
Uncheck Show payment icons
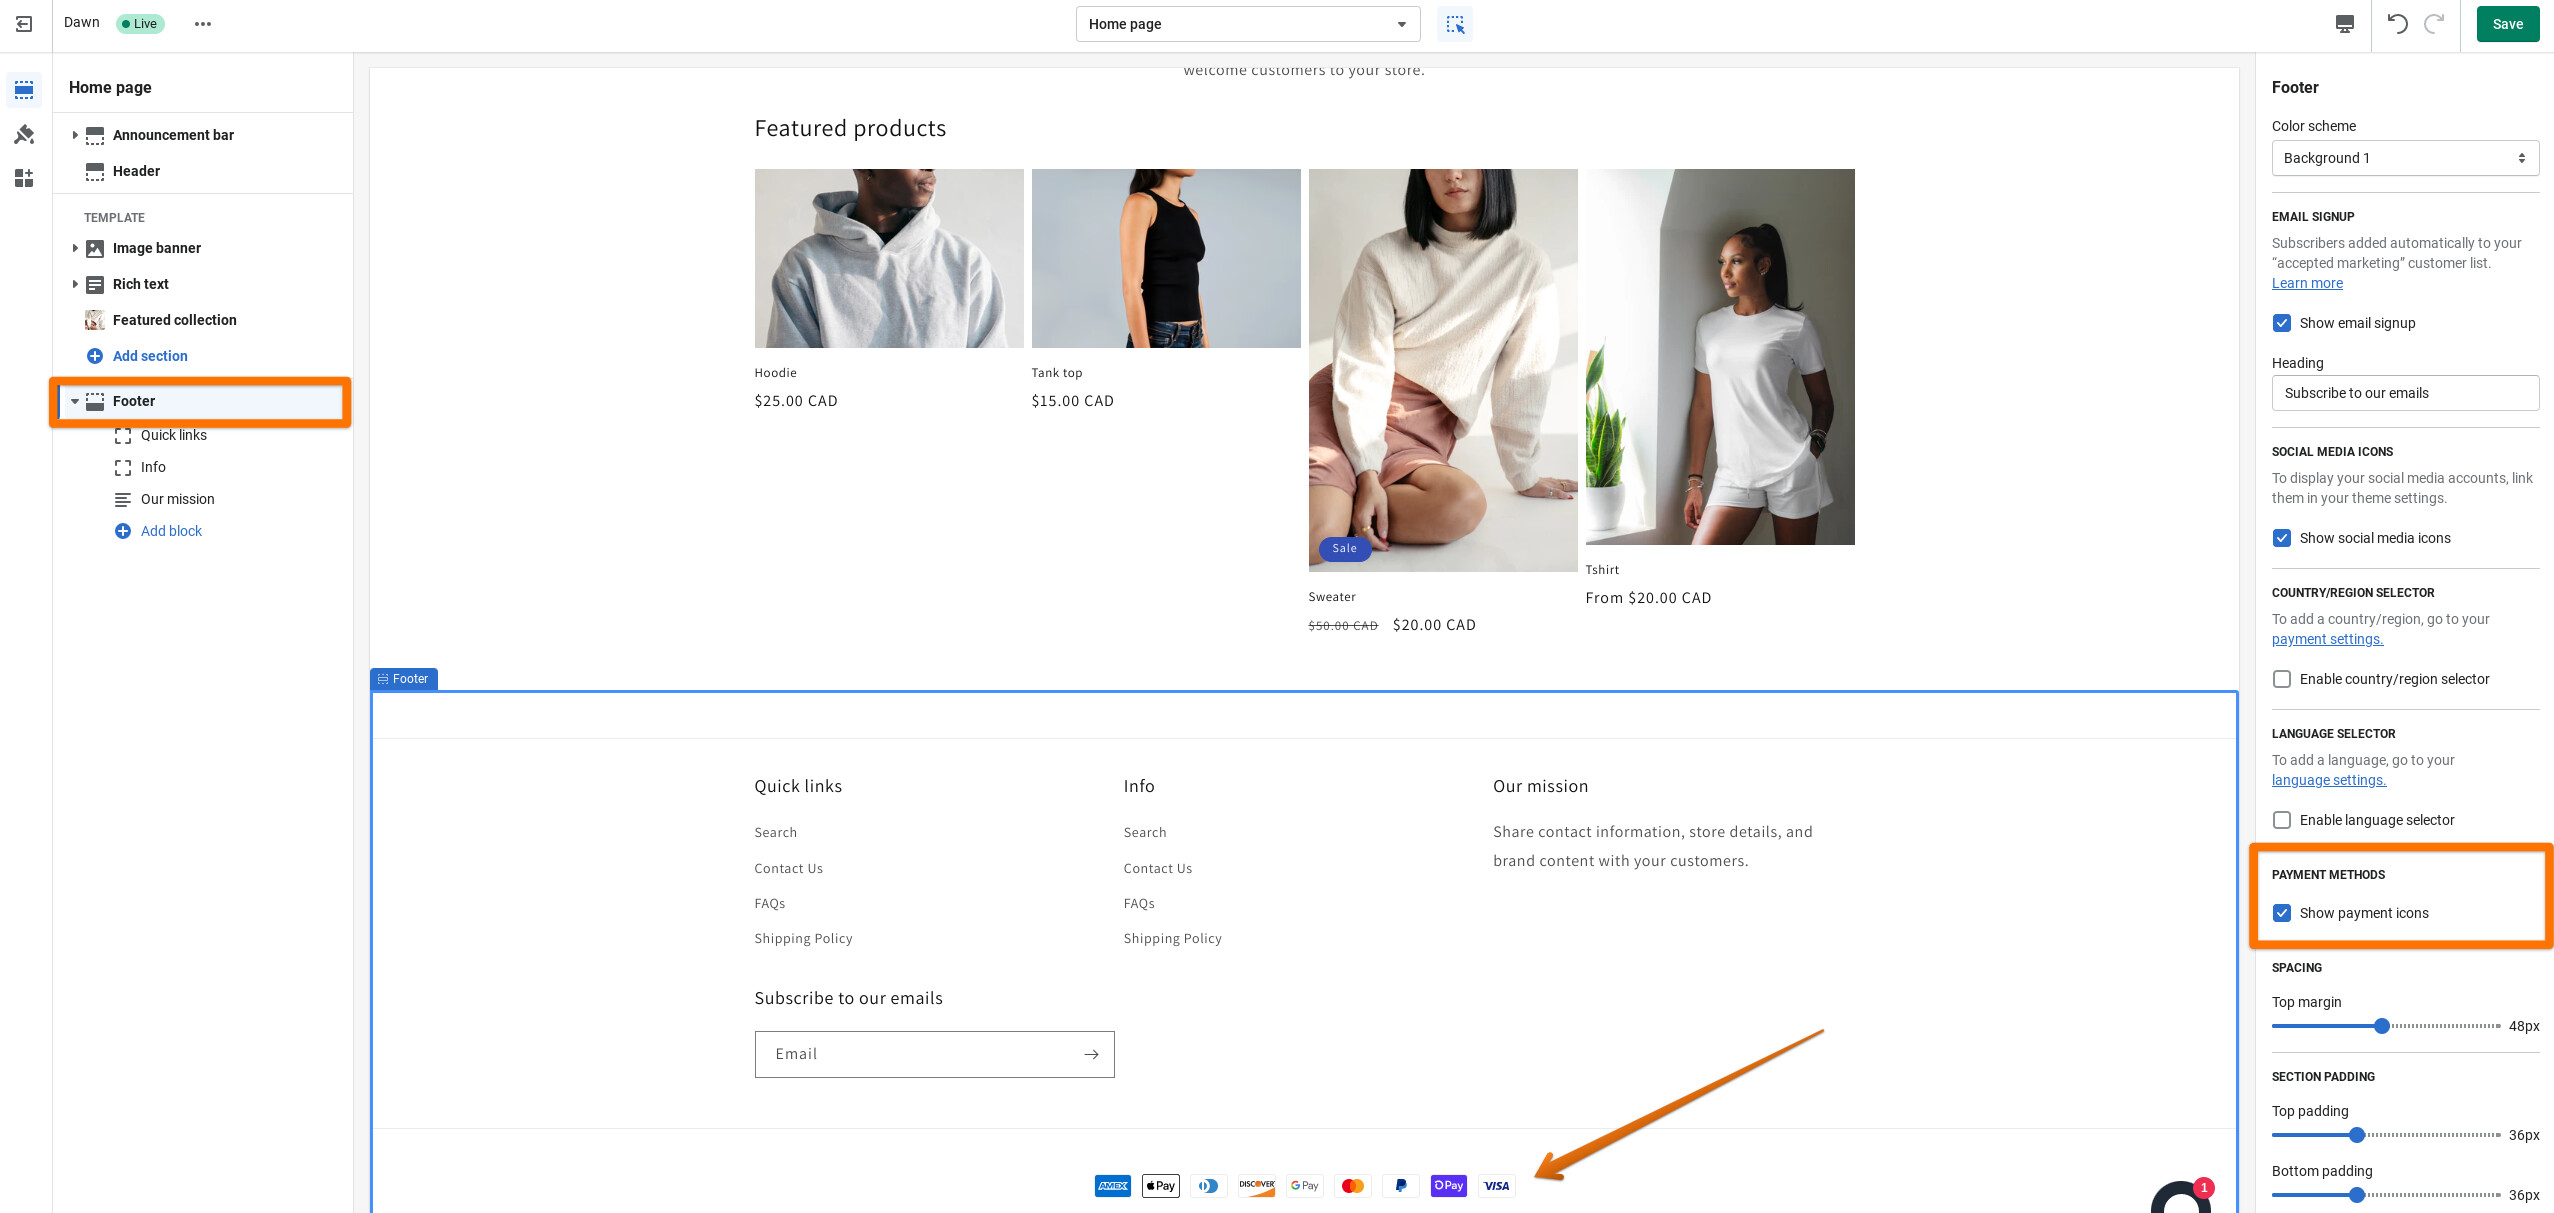(2282, 913)
